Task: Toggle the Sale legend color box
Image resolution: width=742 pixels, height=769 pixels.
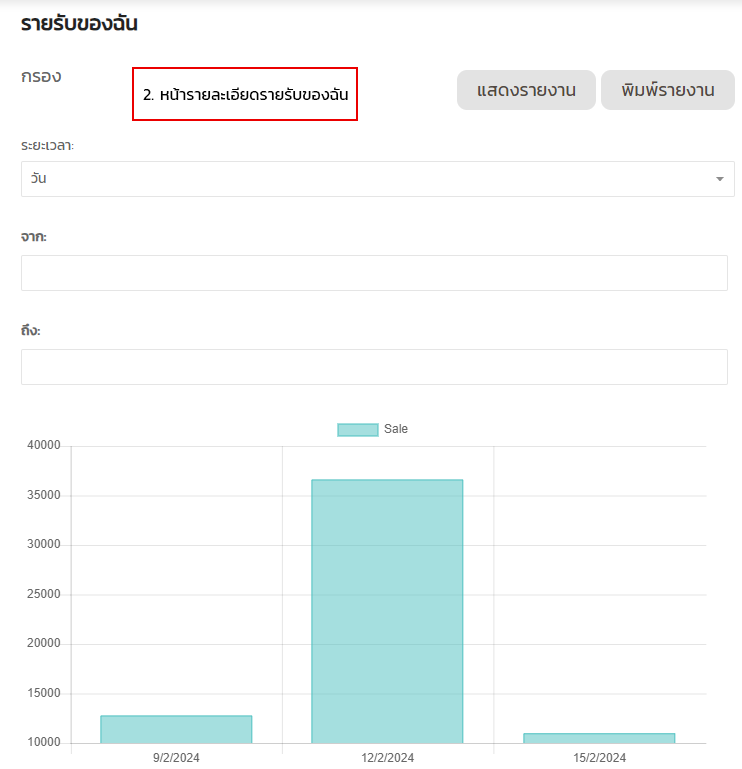Action: pos(357,429)
